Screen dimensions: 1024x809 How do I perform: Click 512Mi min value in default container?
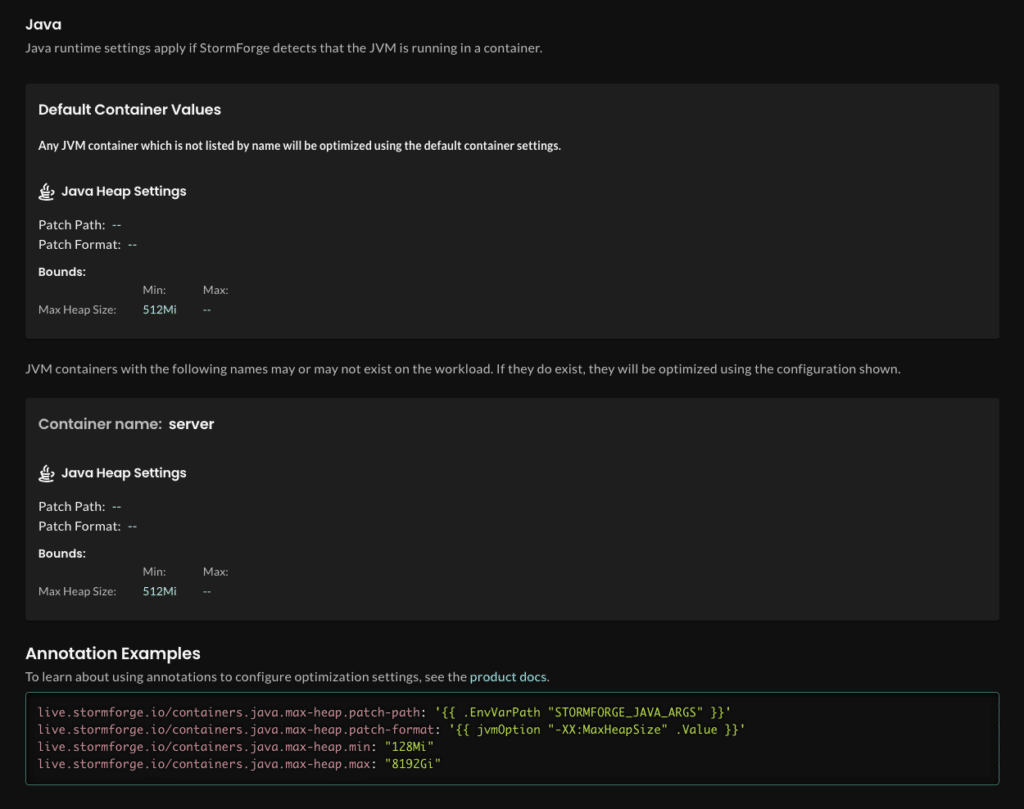pos(159,309)
